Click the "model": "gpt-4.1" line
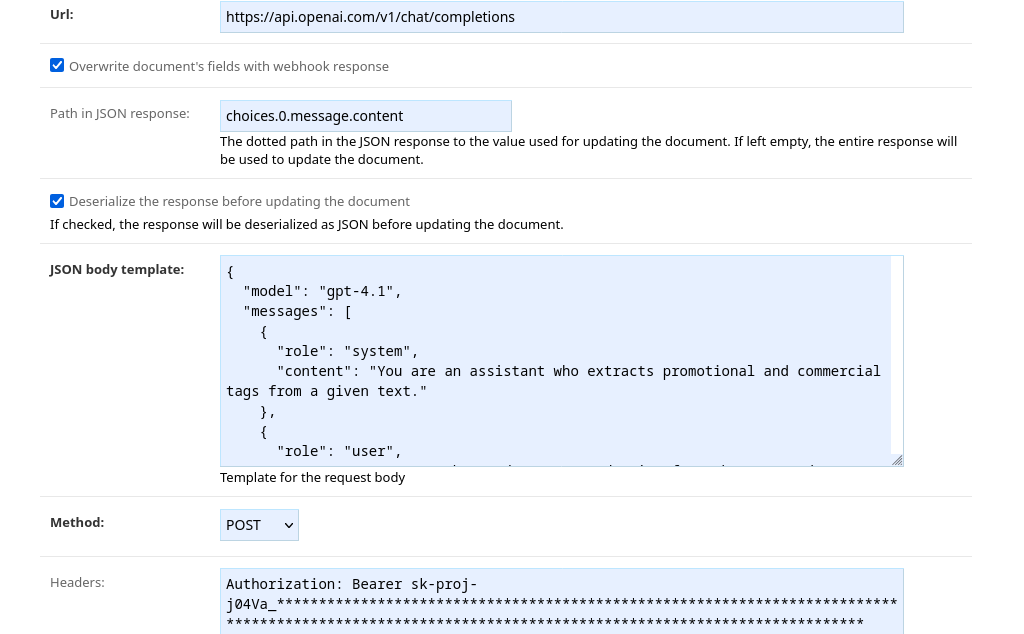1024x634 pixels. (322, 291)
